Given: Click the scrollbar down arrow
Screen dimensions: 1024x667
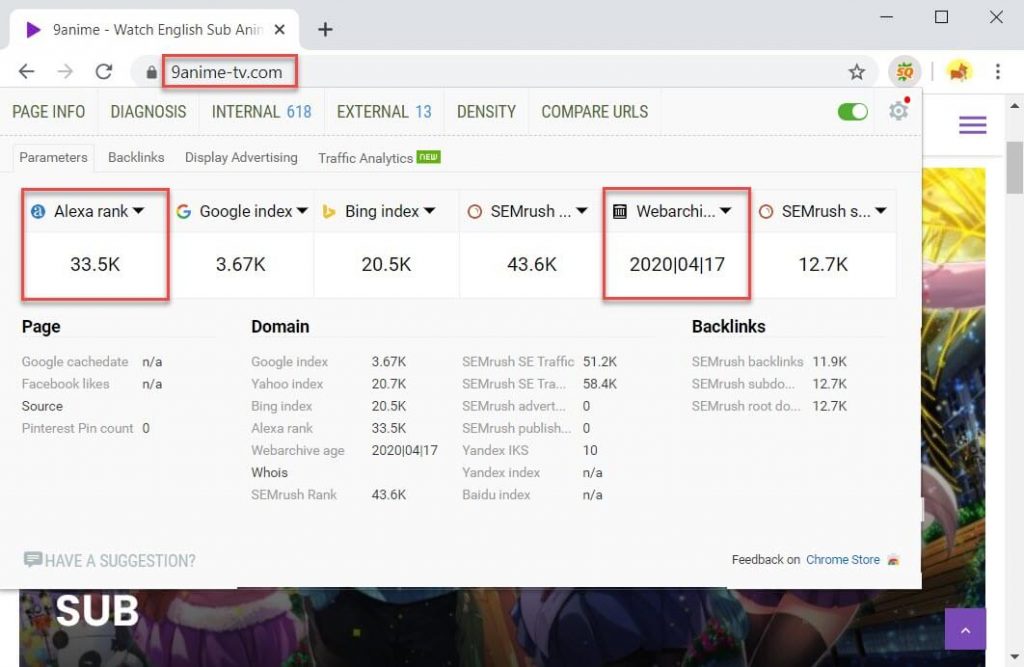Looking at the screenshot, I should point(1014,657).
